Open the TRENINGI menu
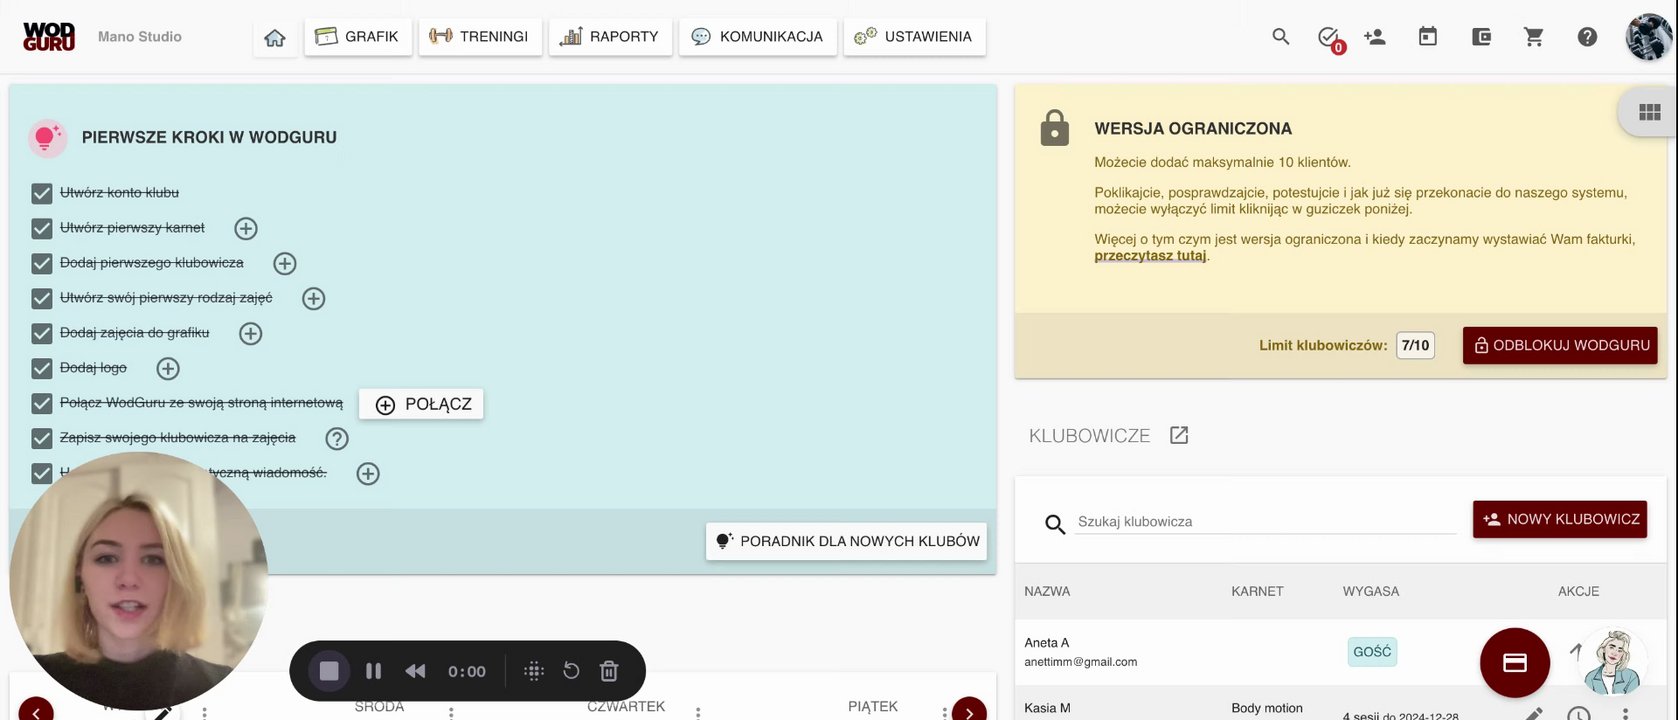 click(x=480, y=37)
